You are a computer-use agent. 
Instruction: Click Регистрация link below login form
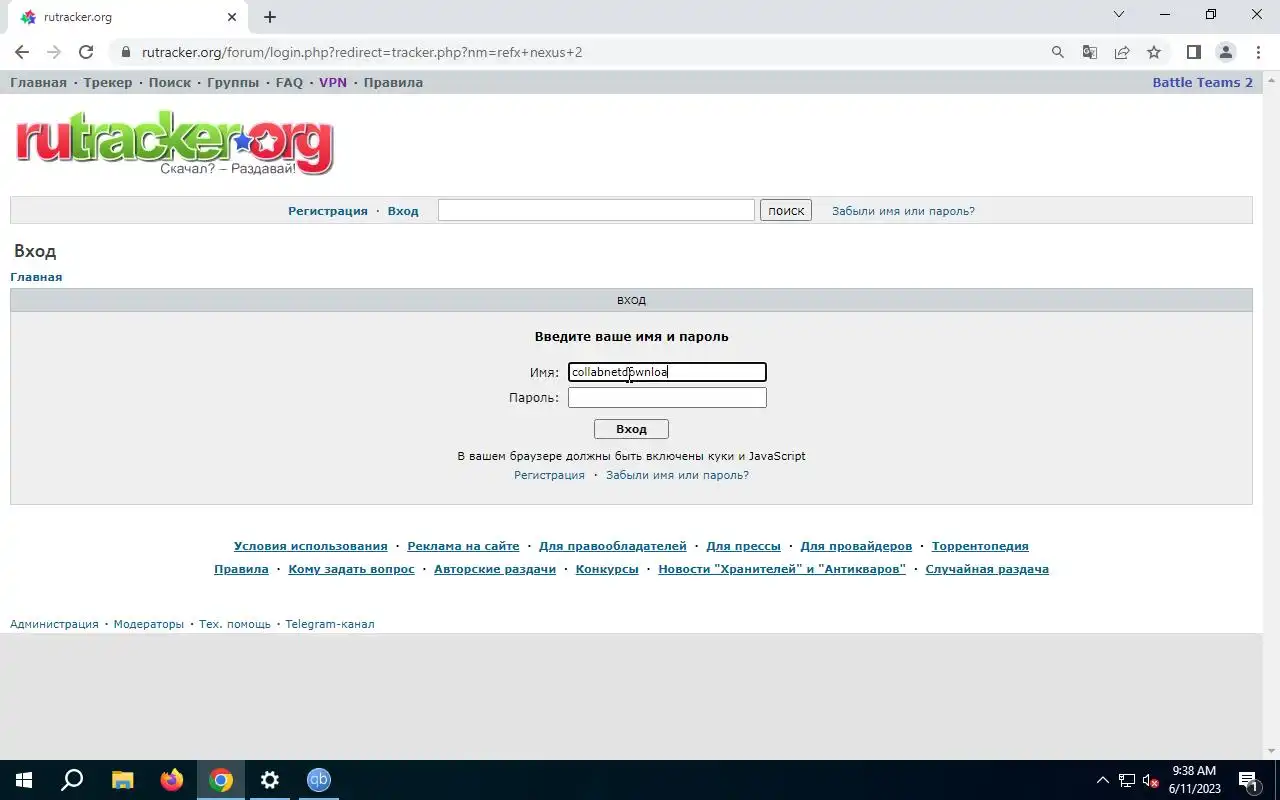(549, 475)
